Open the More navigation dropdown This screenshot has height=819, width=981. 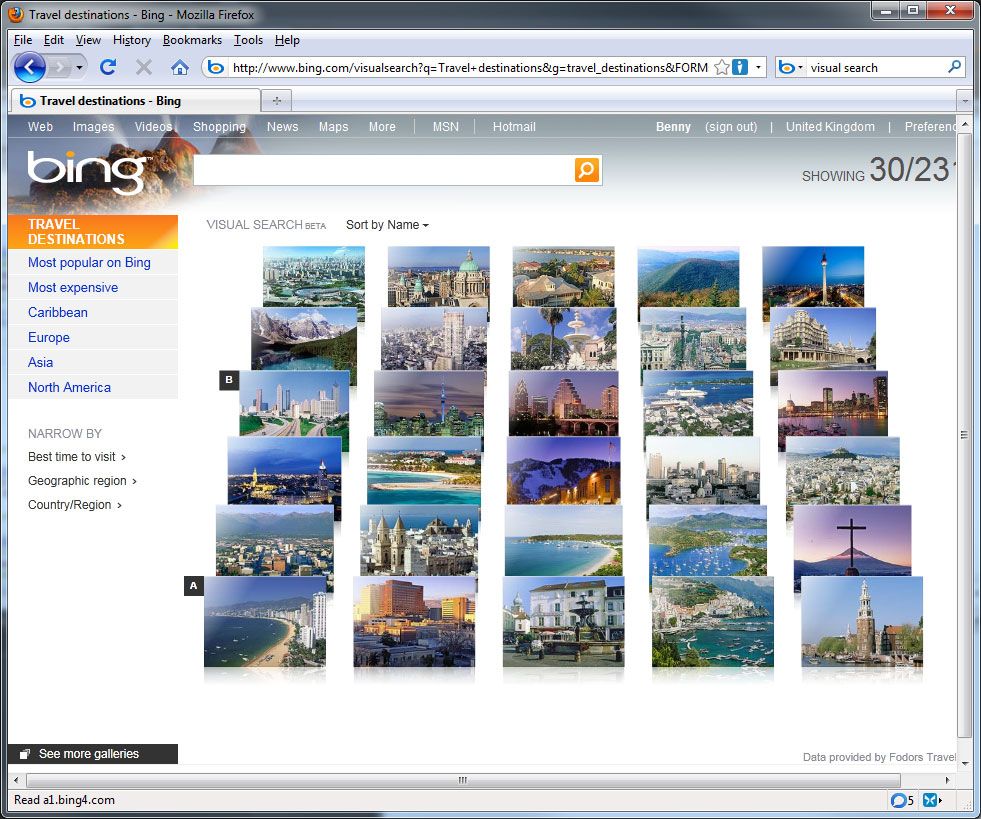coord(383,127)
